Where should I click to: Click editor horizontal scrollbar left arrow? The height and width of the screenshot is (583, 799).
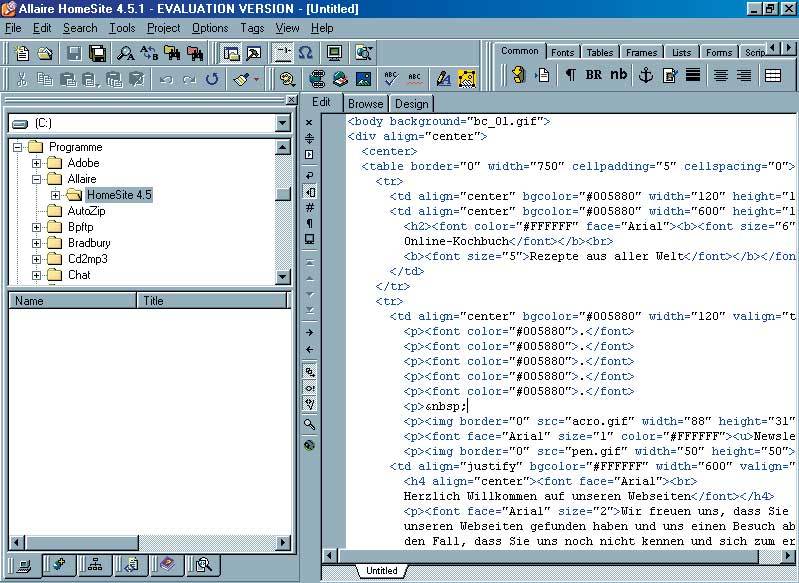[x=329, y=555]
